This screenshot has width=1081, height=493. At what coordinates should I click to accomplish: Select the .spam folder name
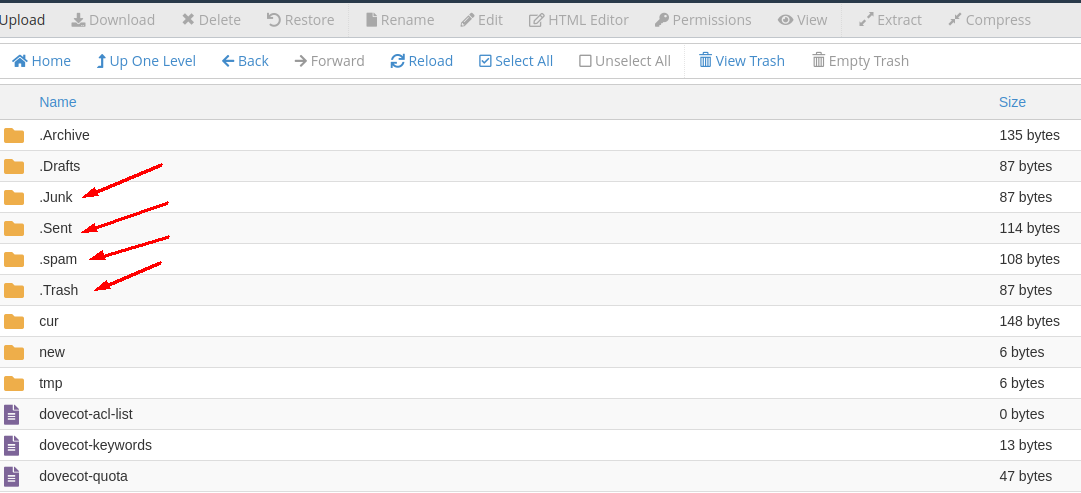[x=58, y=259]
